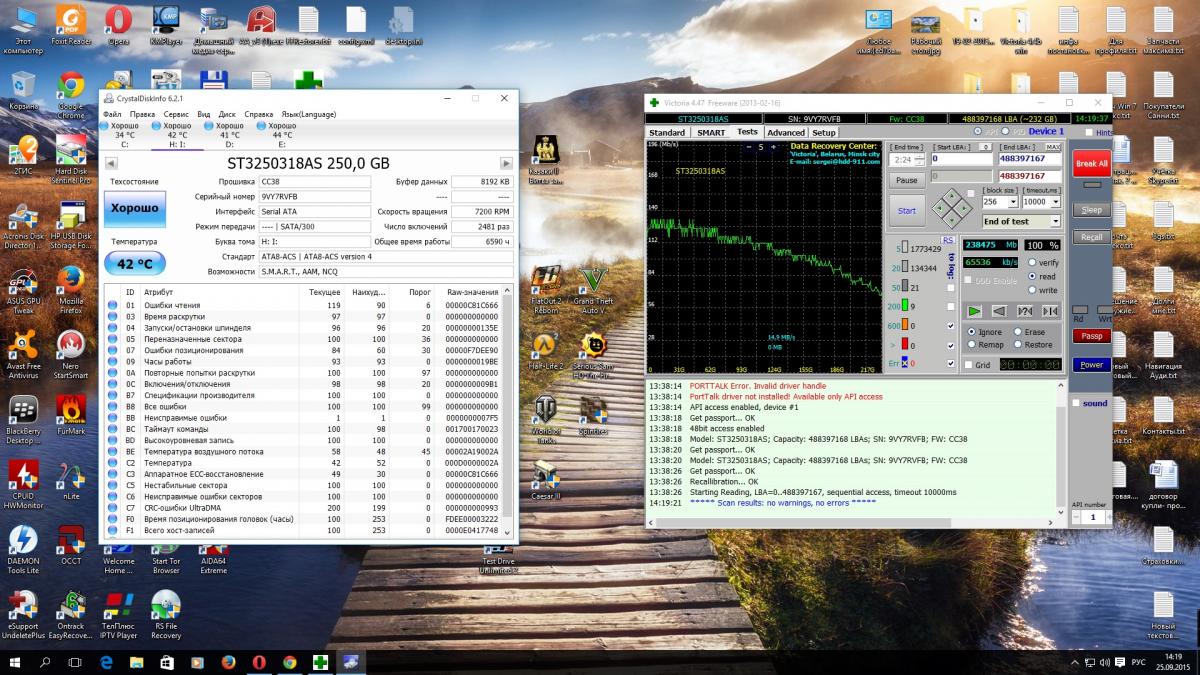Open the Google Chrome desktop shortcut
This screenshot has height=675, width=1200.
click(71, 95)
